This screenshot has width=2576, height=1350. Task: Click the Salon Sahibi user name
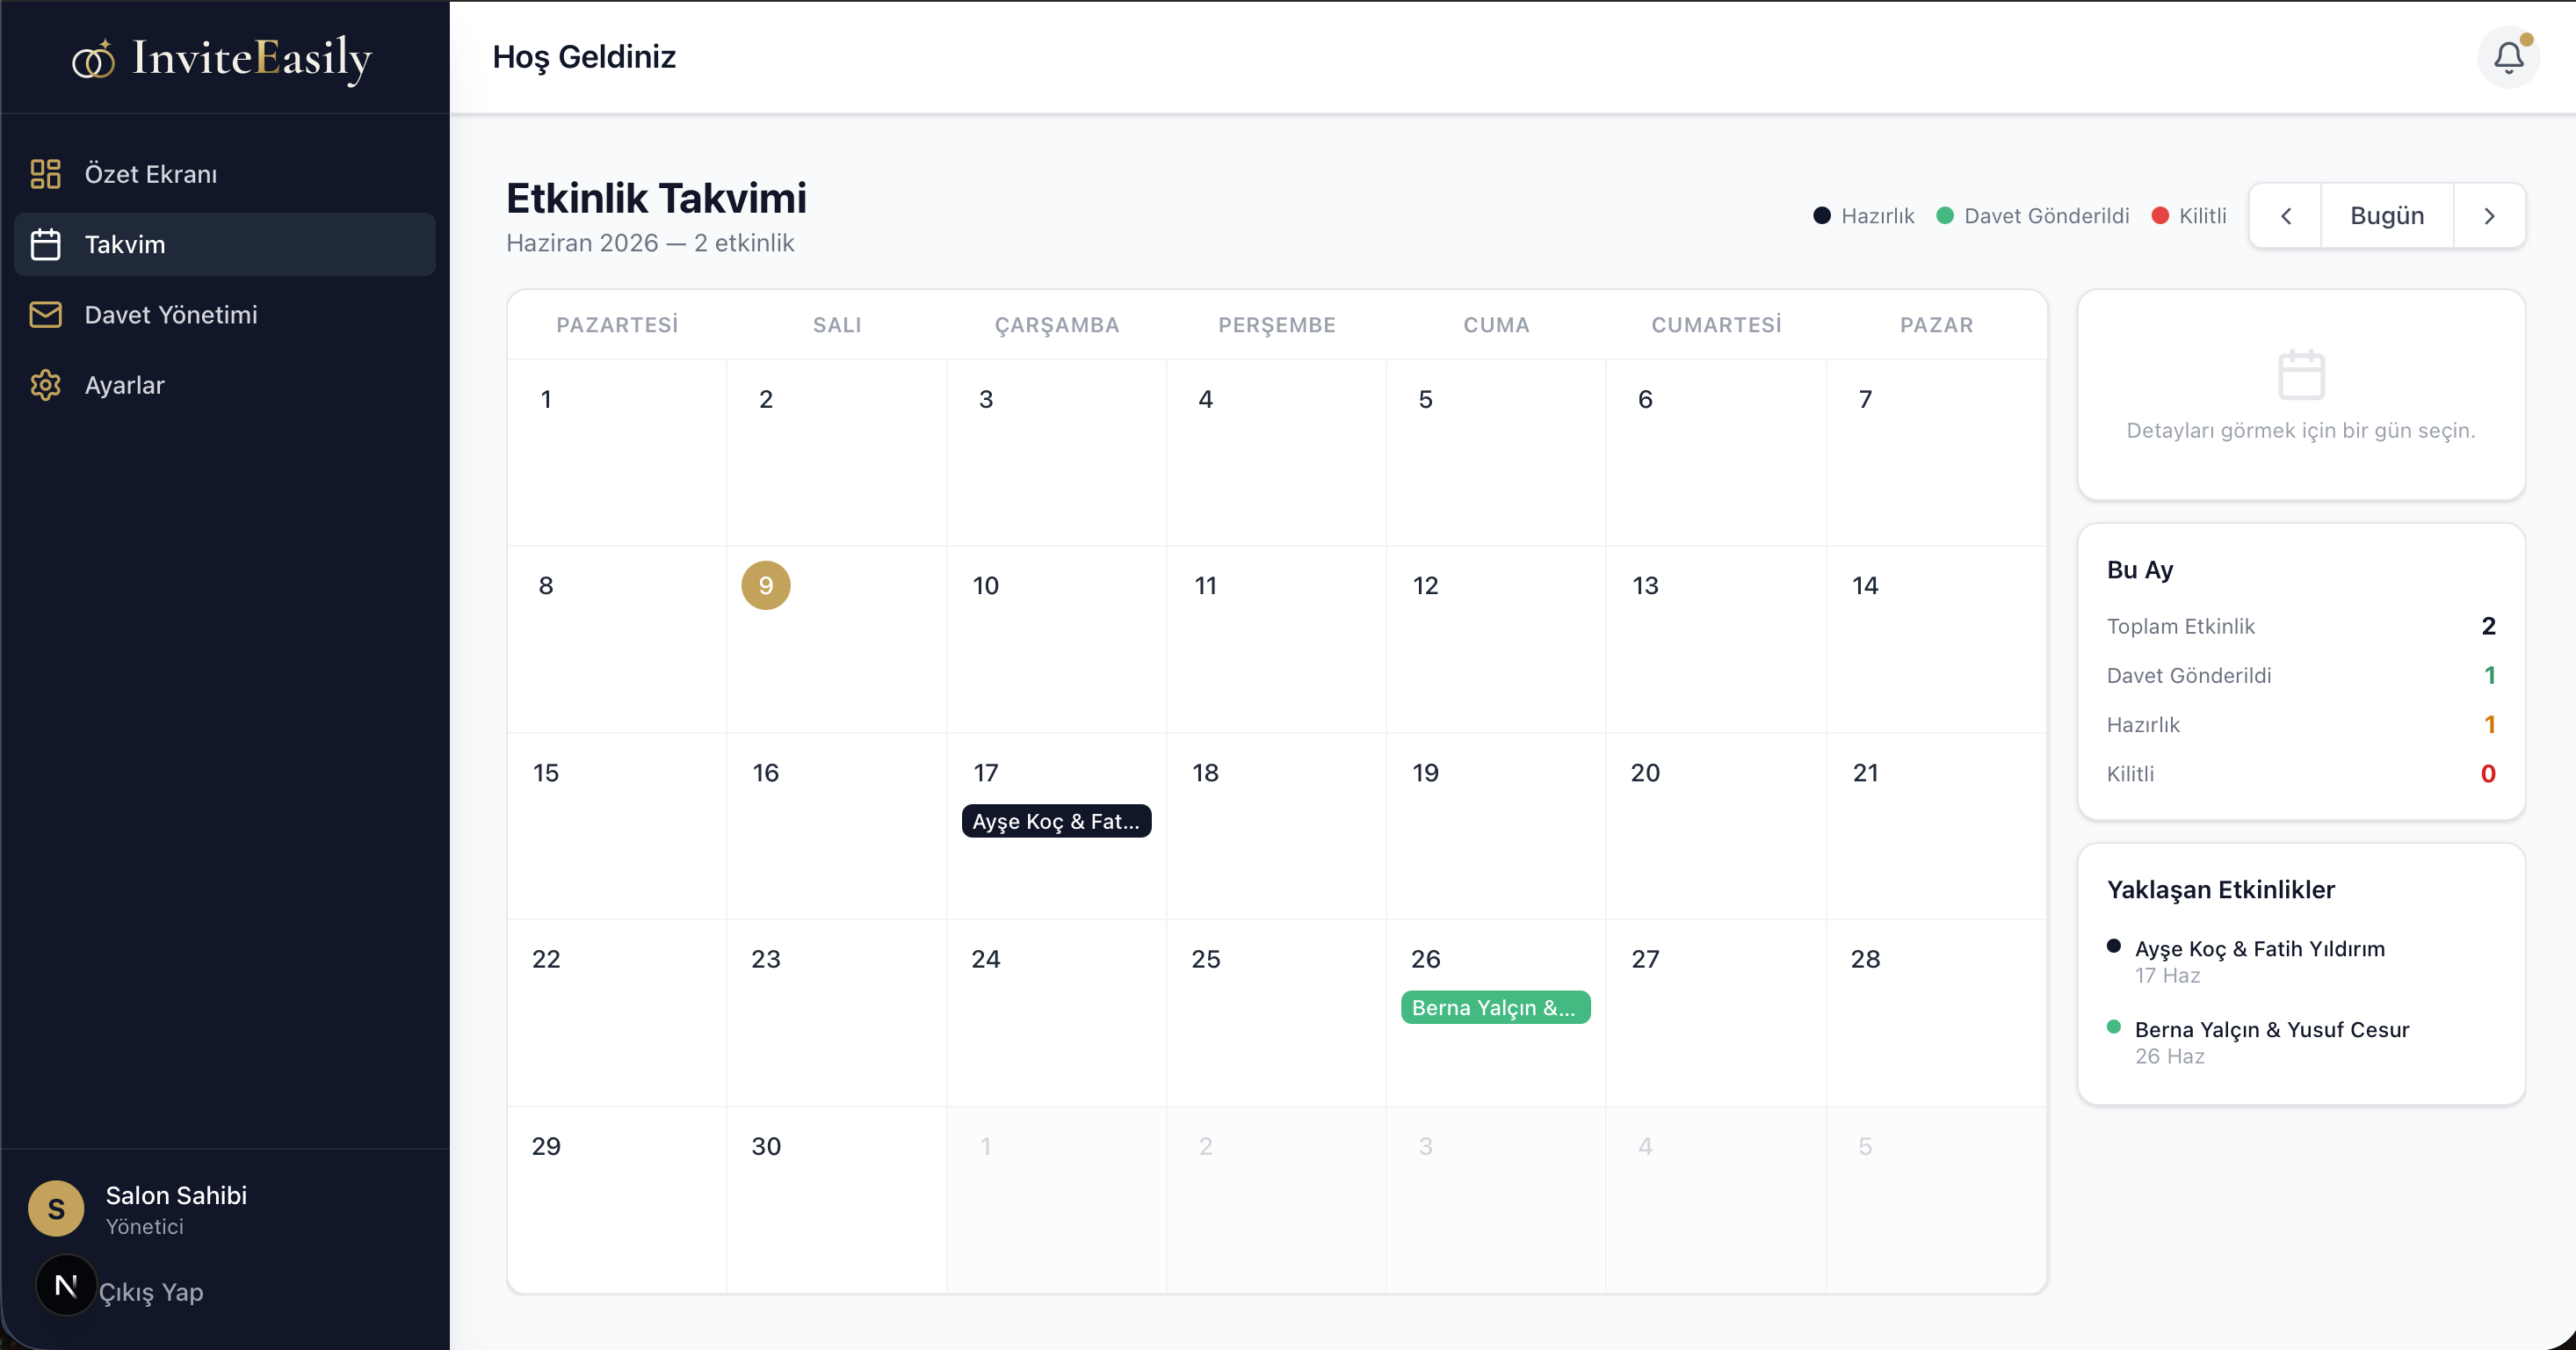pos(176,1195)
